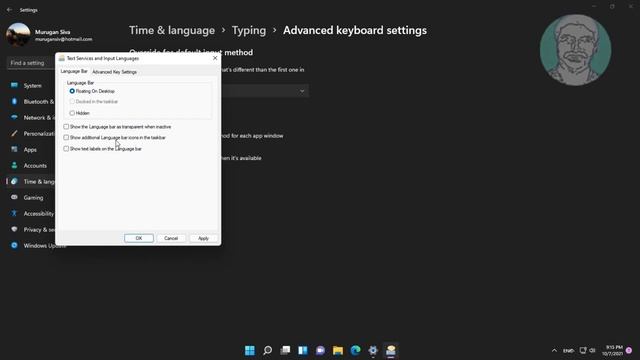
Task: Open the Personalization sidebar icon
Action: [14, 133]
